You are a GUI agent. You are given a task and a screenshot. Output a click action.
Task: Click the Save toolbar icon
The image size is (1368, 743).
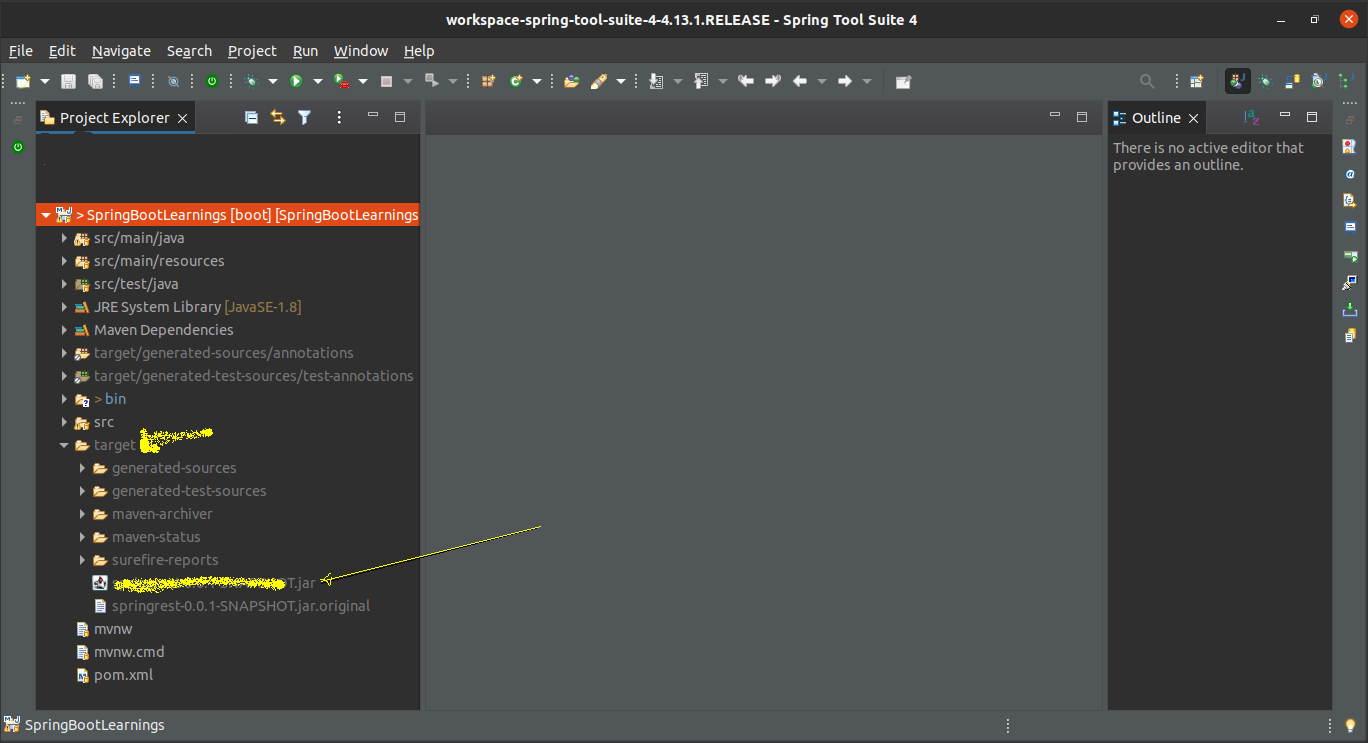[69, 81]
